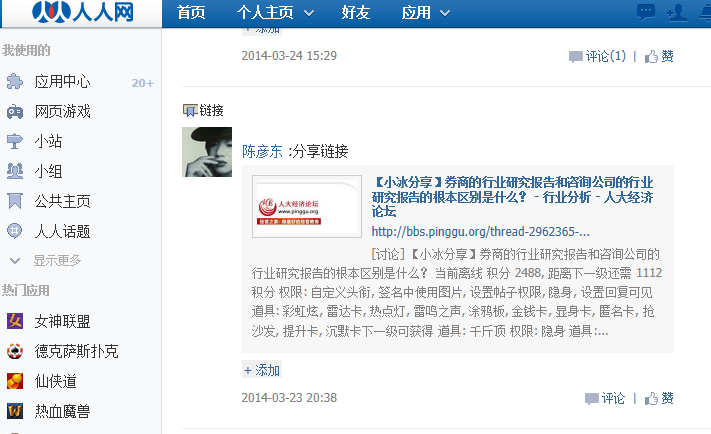Image resolution: width=711 pixels, height=434 pixels.
Task: Open the 小组 group icon
Action: pos(15,171)
